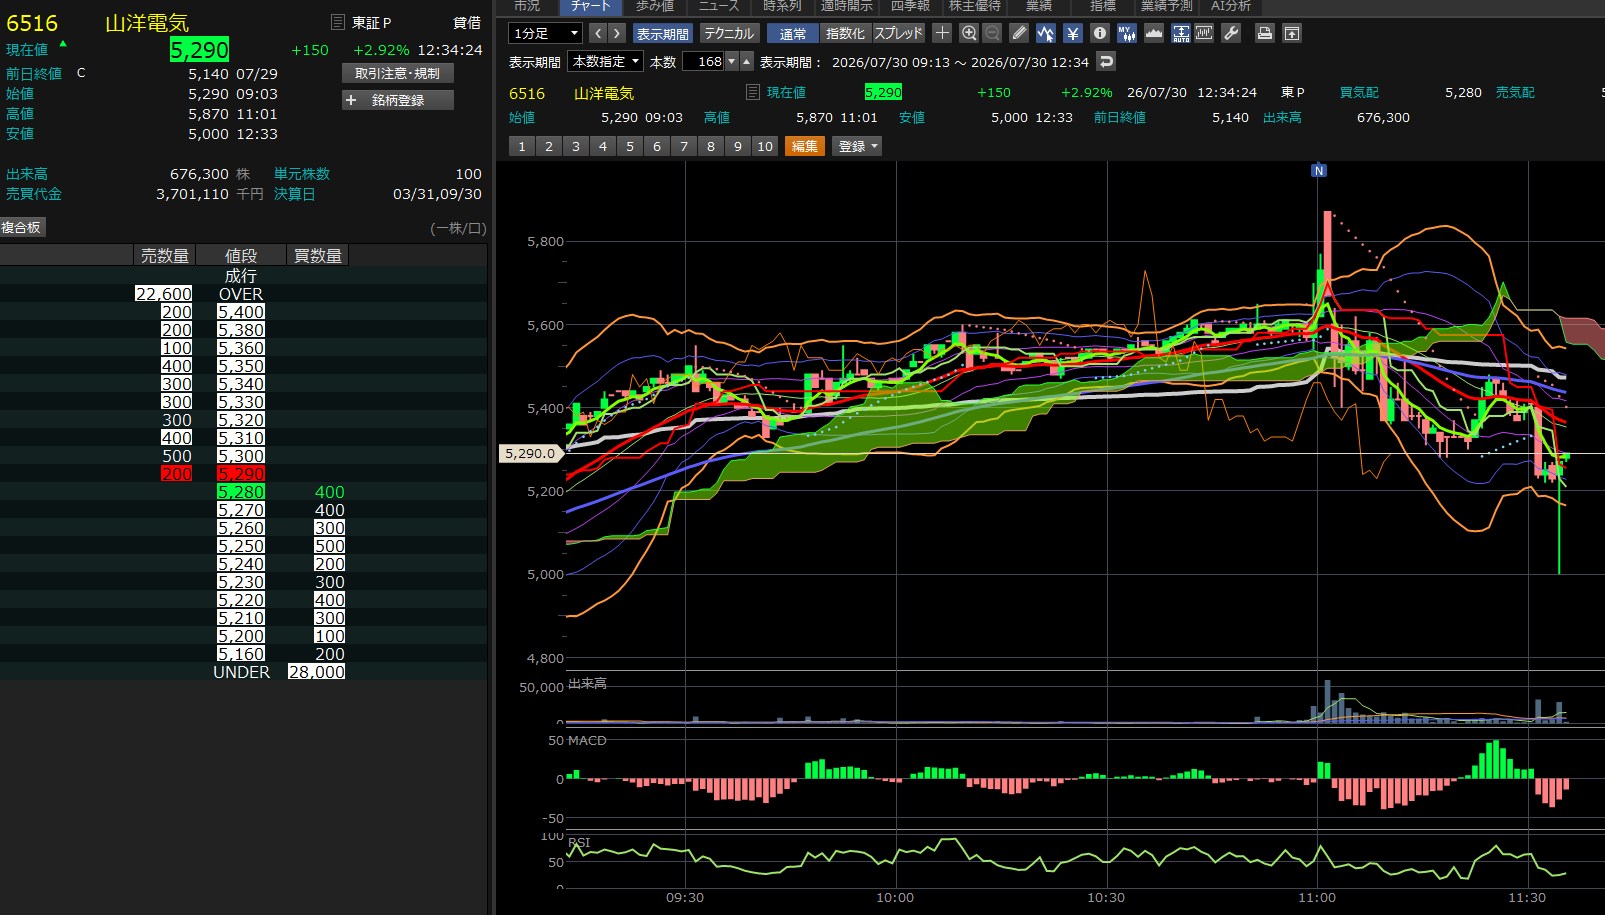Toggle the 指数化 chart mode
This screenshot has height=915, width=1605.
[845, 33]
